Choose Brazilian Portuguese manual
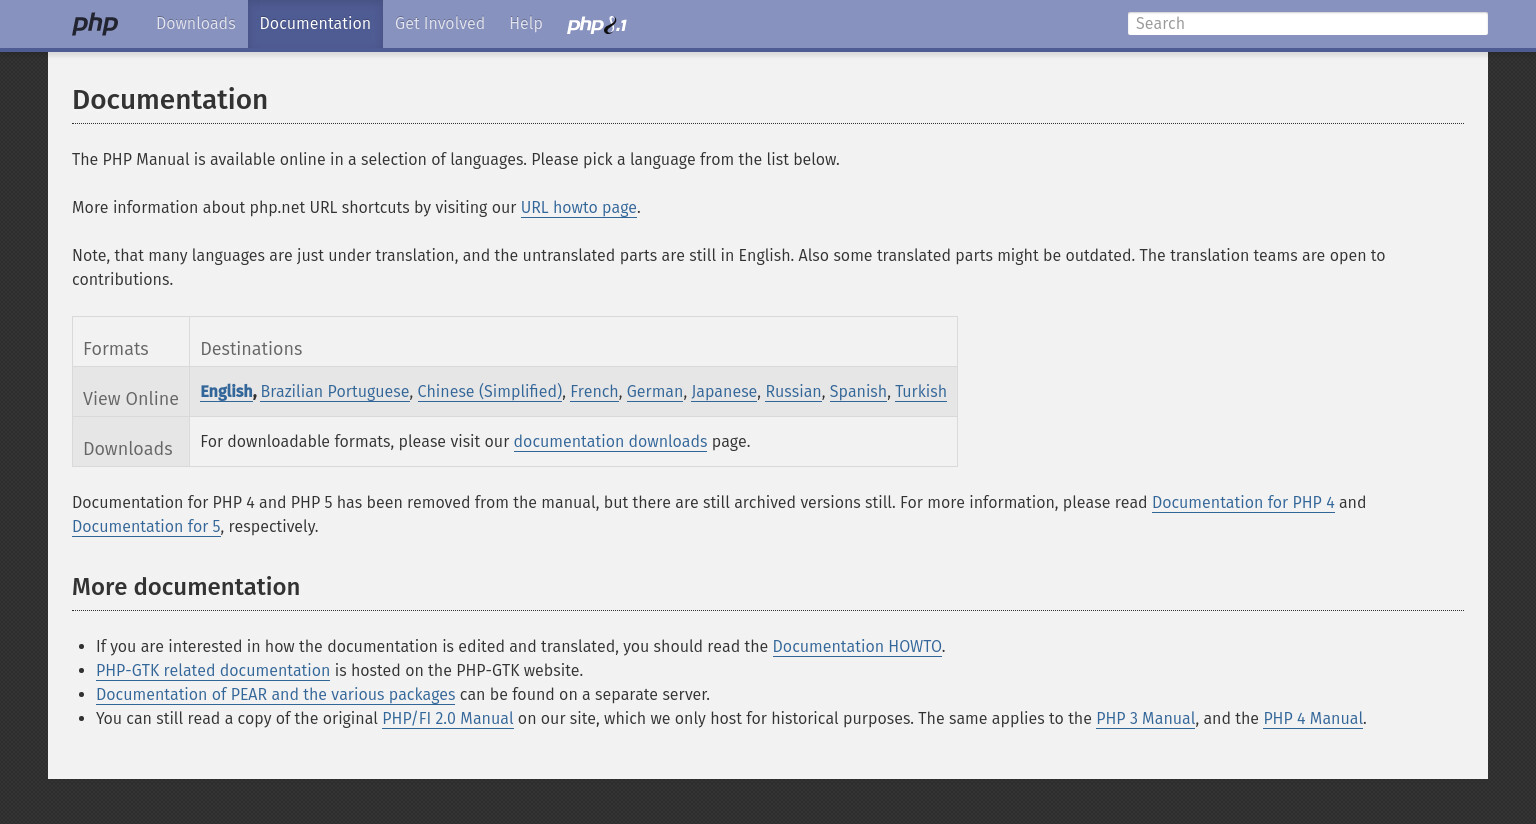 tap(335, 392)
